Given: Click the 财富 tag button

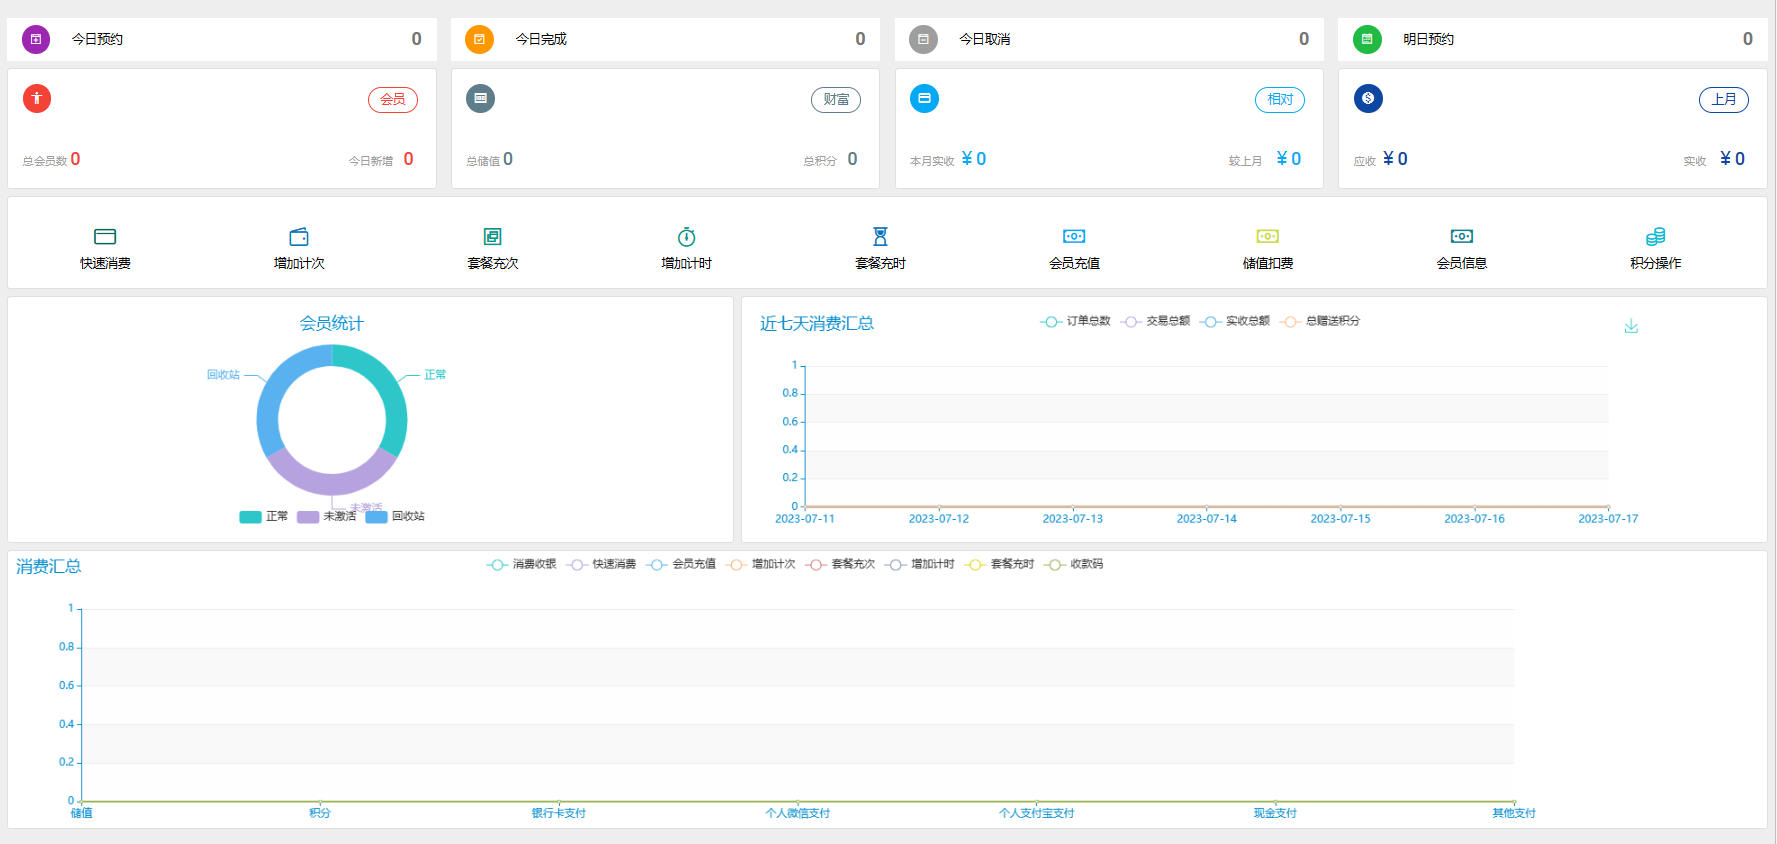Looking at the screenshot, I should [836, 100].
